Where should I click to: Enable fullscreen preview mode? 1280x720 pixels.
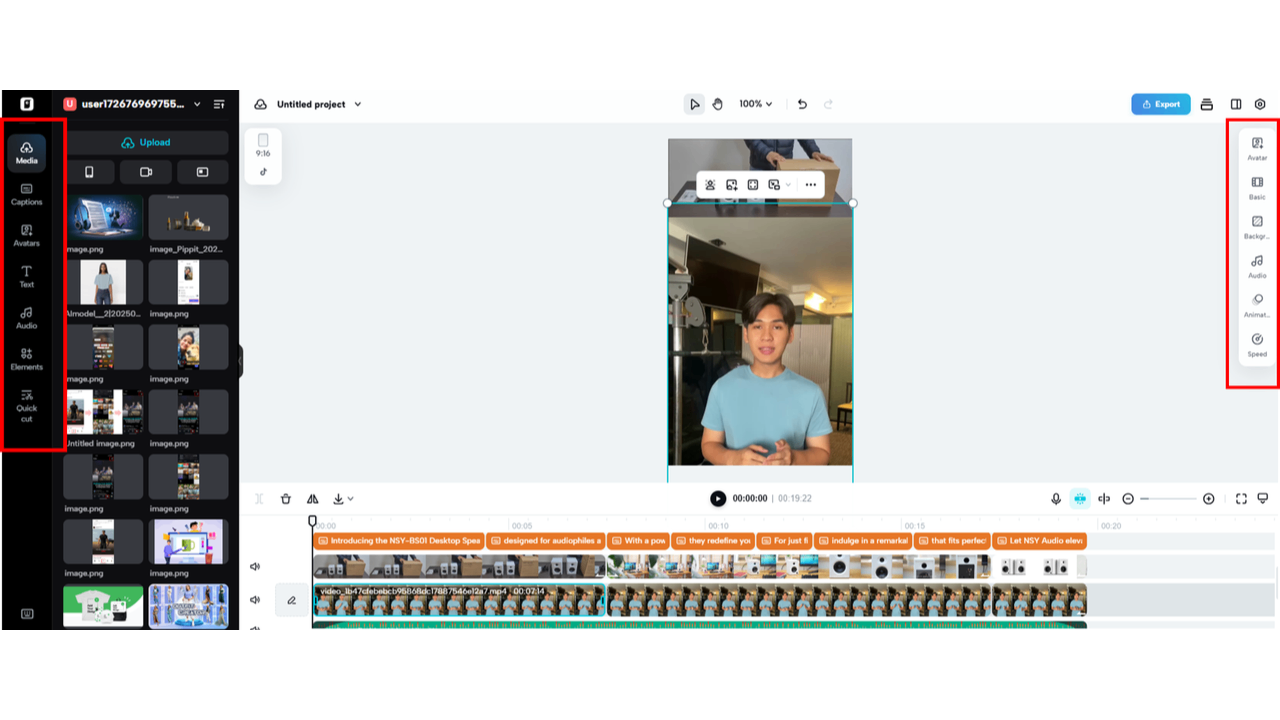point(1241,497)
